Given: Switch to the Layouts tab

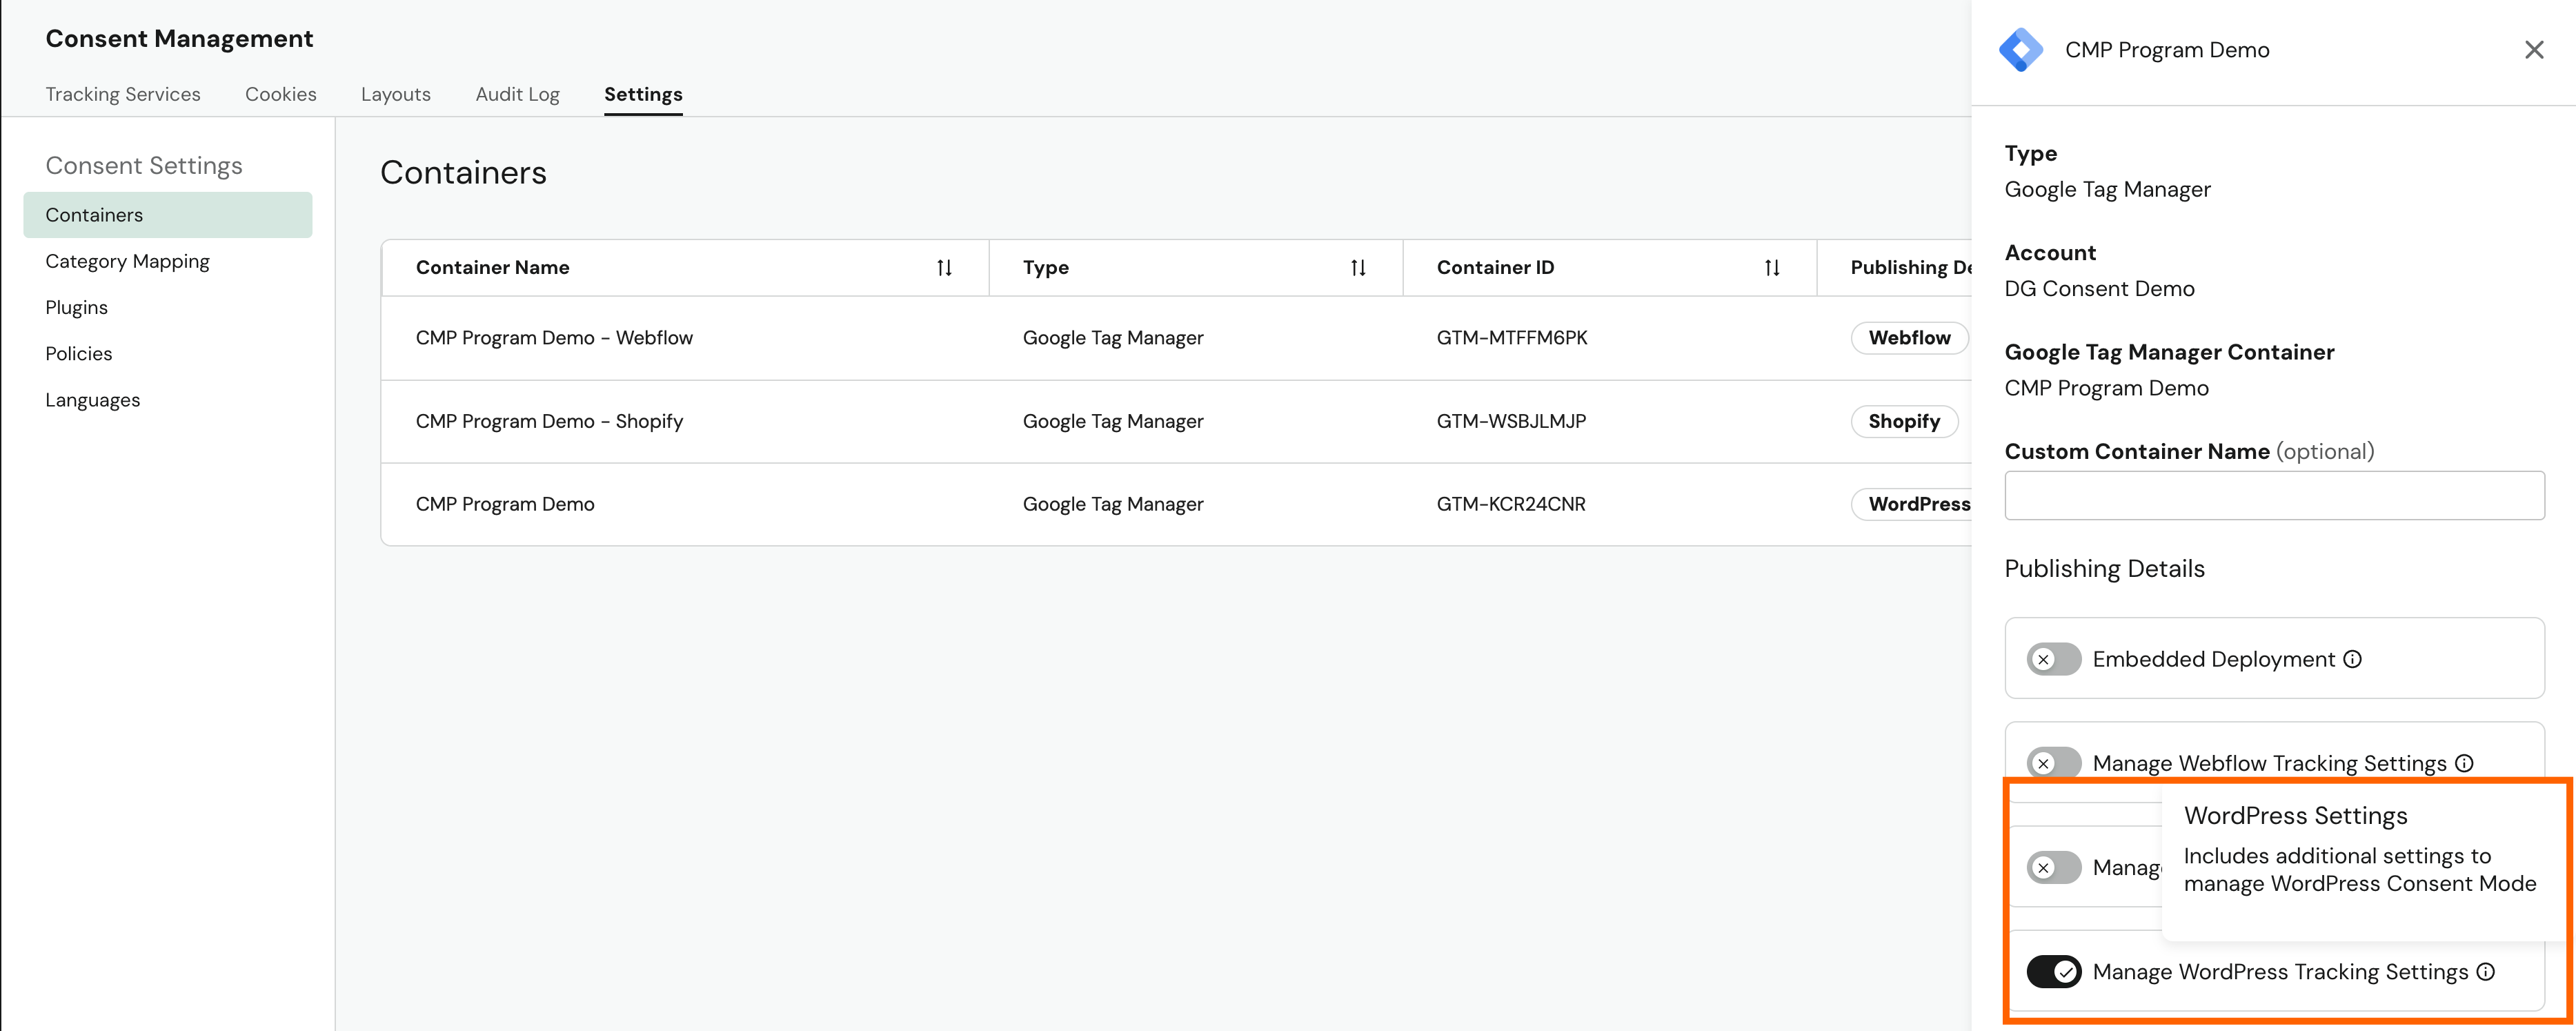Looking at the screenshot, I should pos(395,93).
